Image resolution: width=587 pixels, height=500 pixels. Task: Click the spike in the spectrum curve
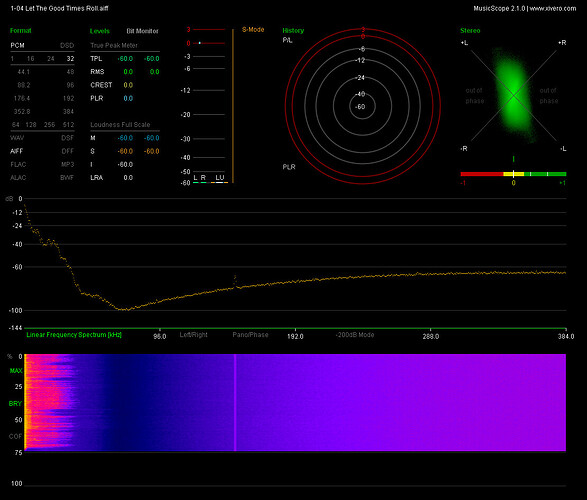click(x=235, y=281)
